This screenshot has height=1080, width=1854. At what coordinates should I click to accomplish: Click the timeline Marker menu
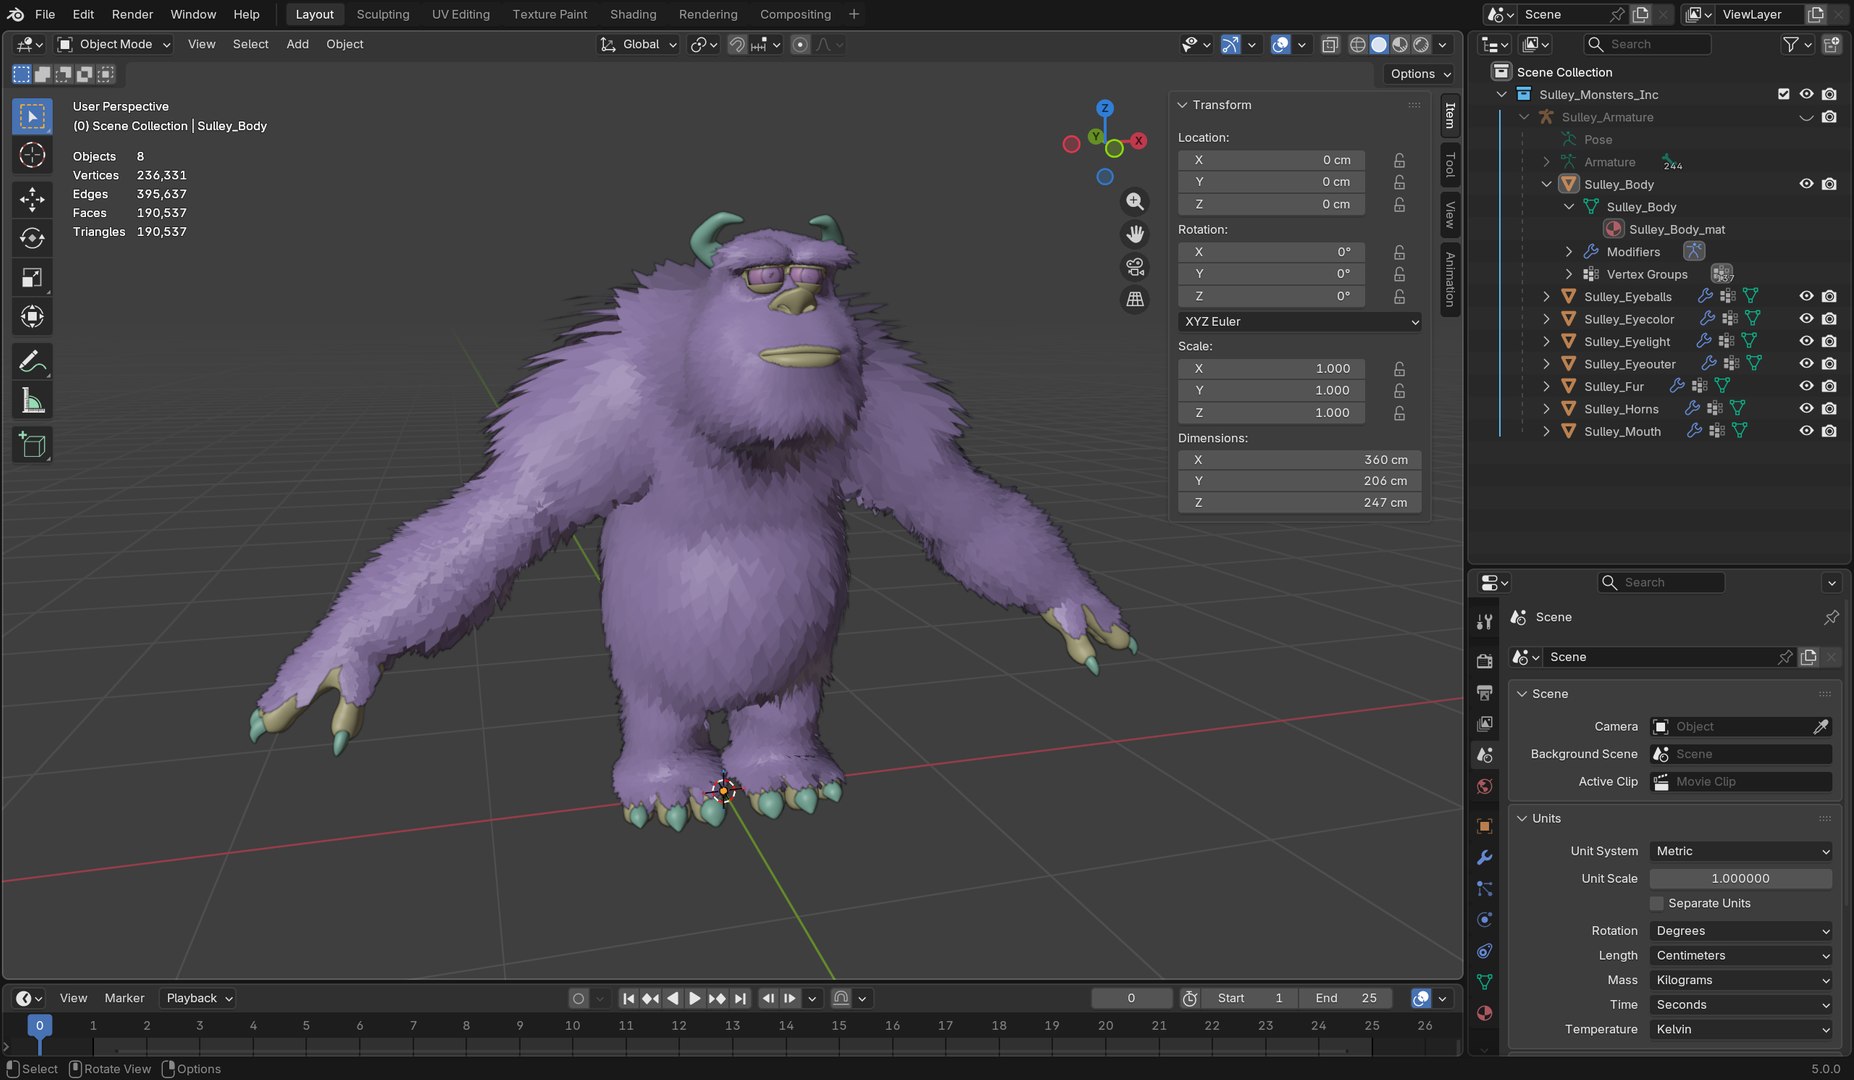[x=124, y=998]
